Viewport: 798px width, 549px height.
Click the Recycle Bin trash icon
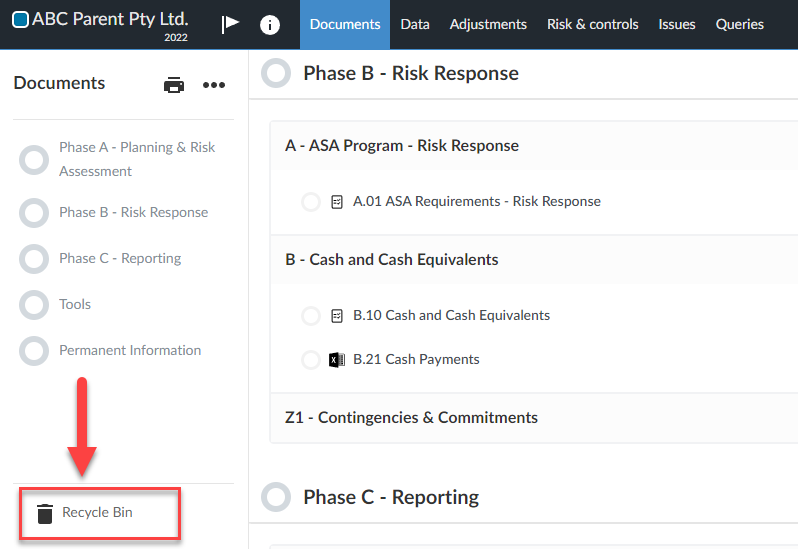[x=44, y=514]
